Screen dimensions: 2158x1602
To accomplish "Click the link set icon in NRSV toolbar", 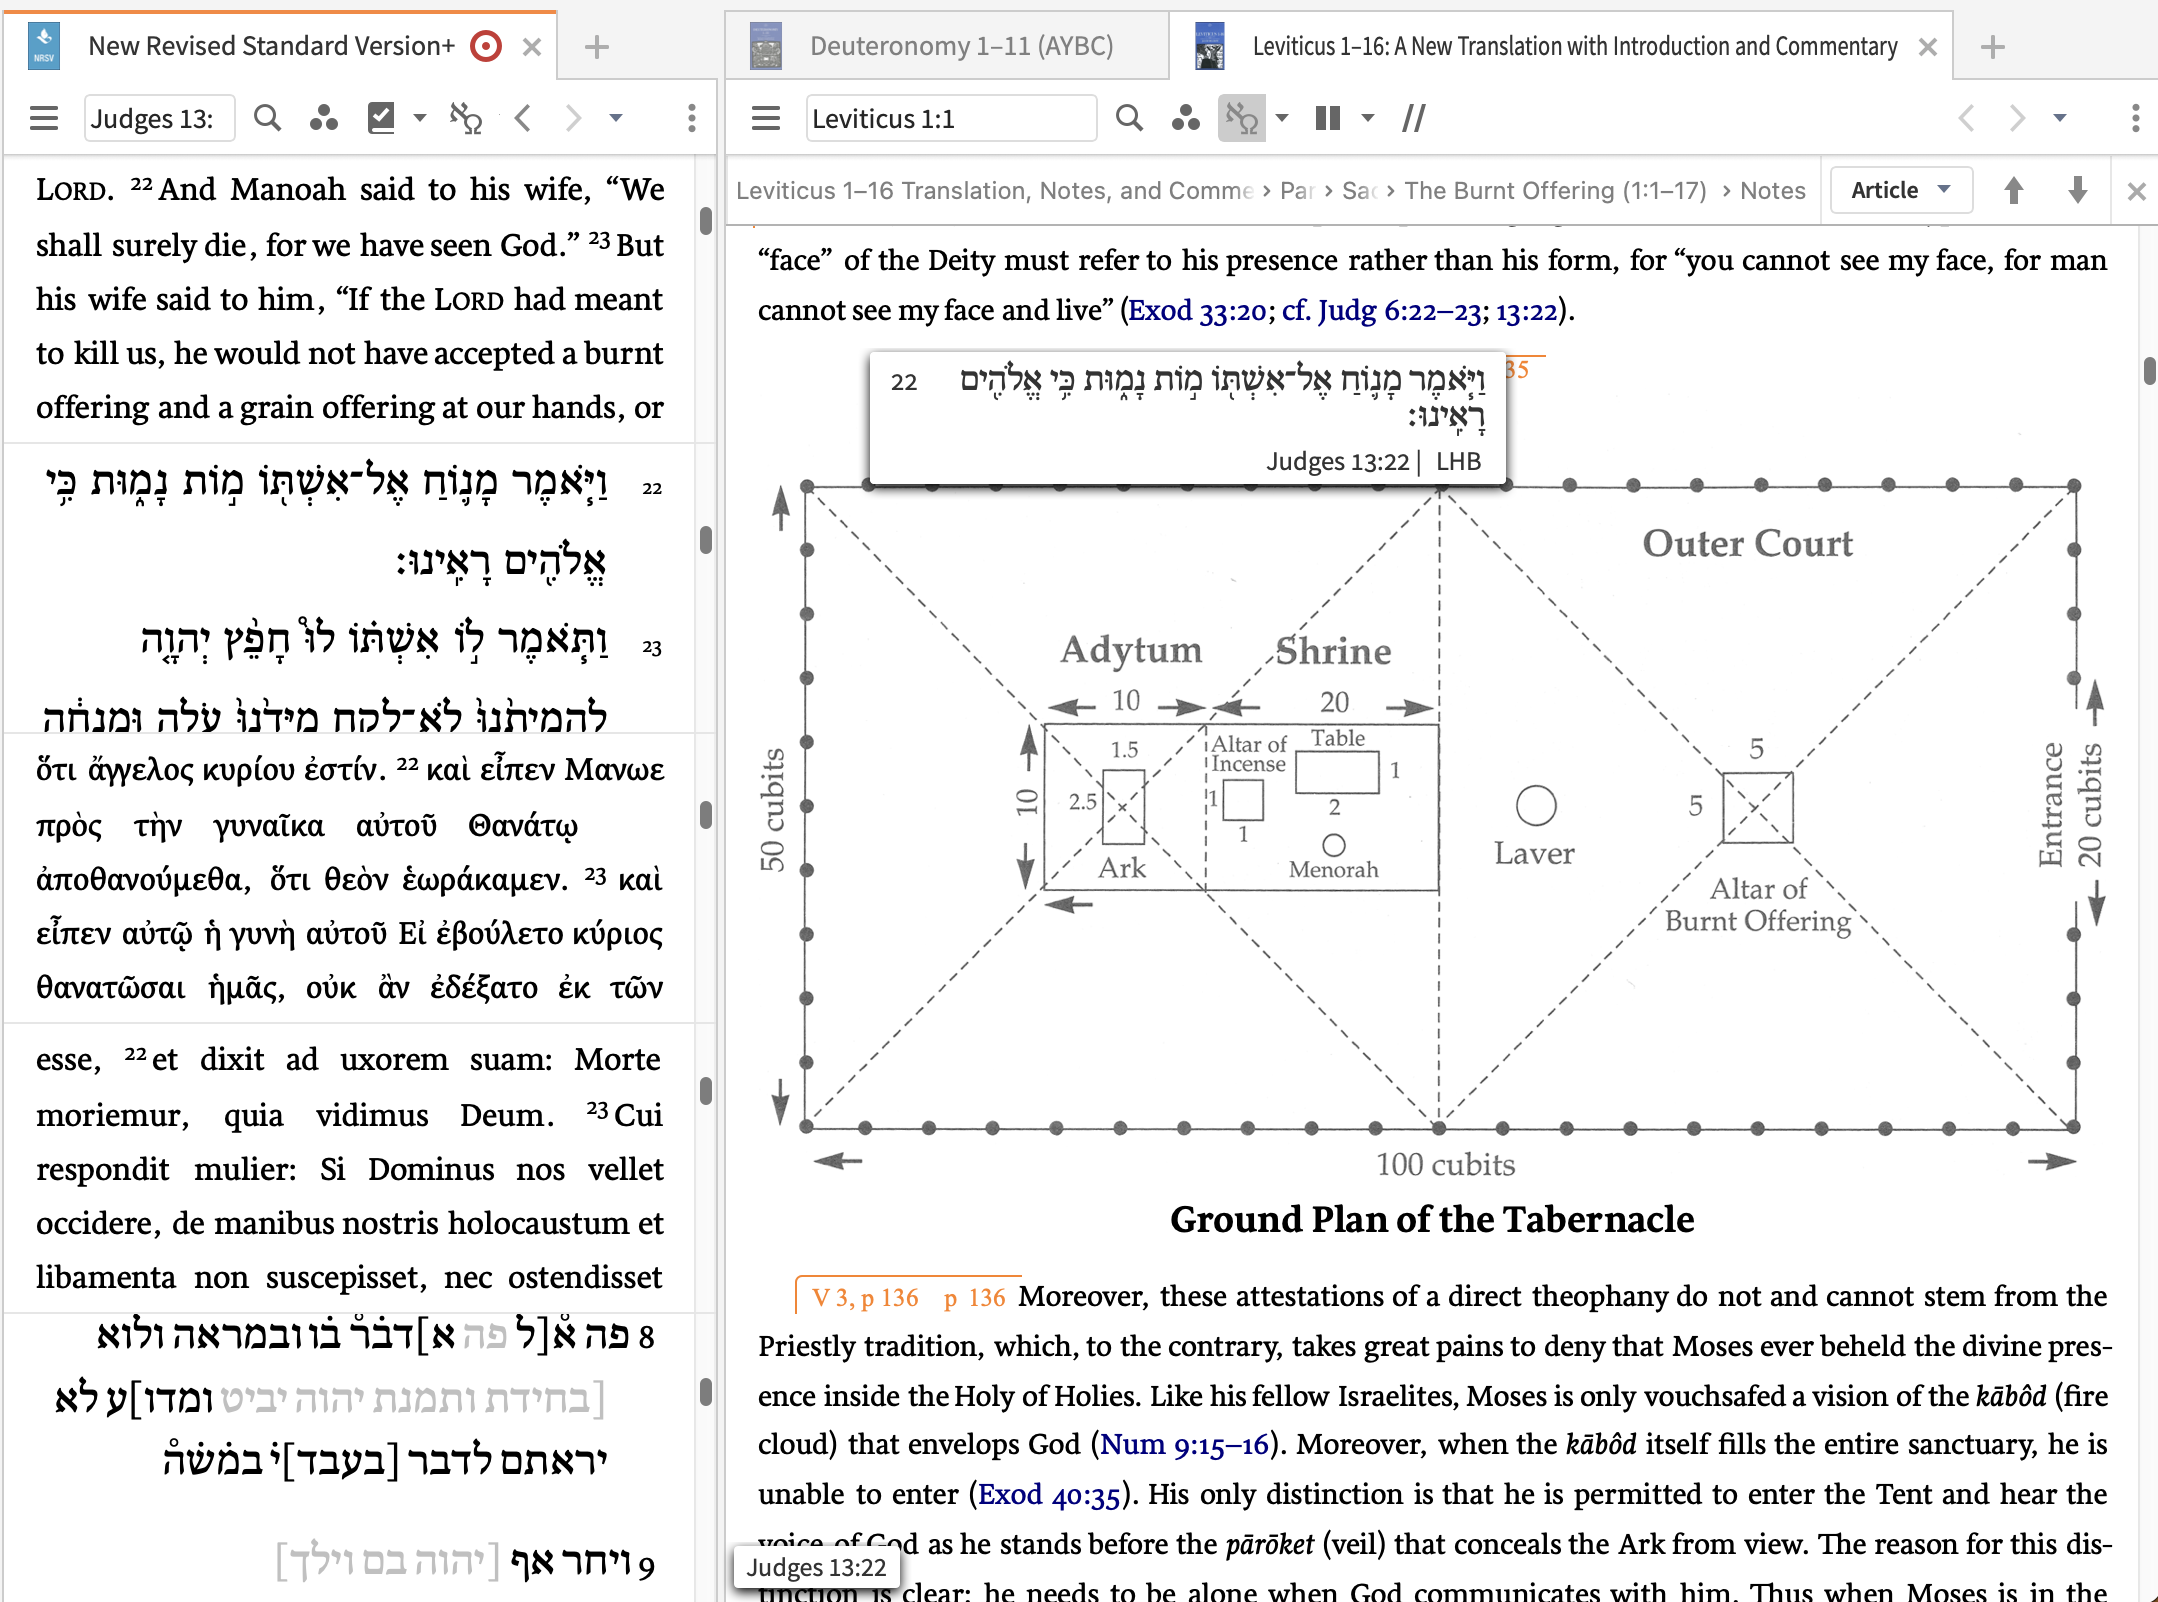I will pos(466,118).
